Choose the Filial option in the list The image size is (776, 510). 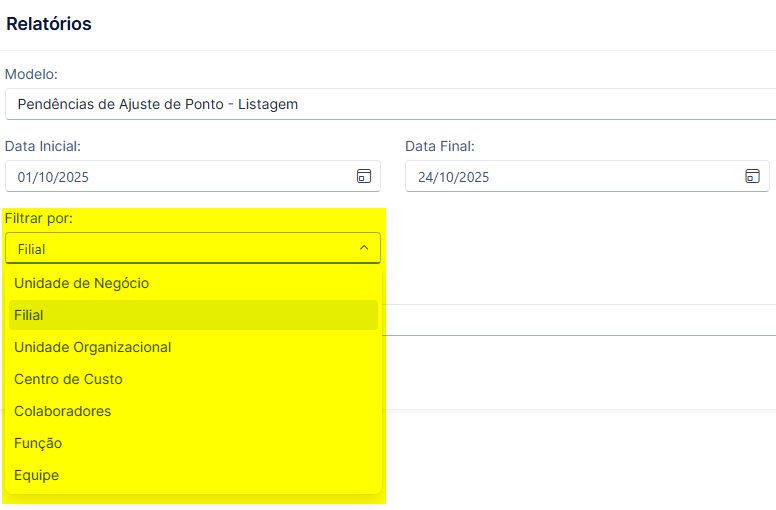[x=193, y=315]
